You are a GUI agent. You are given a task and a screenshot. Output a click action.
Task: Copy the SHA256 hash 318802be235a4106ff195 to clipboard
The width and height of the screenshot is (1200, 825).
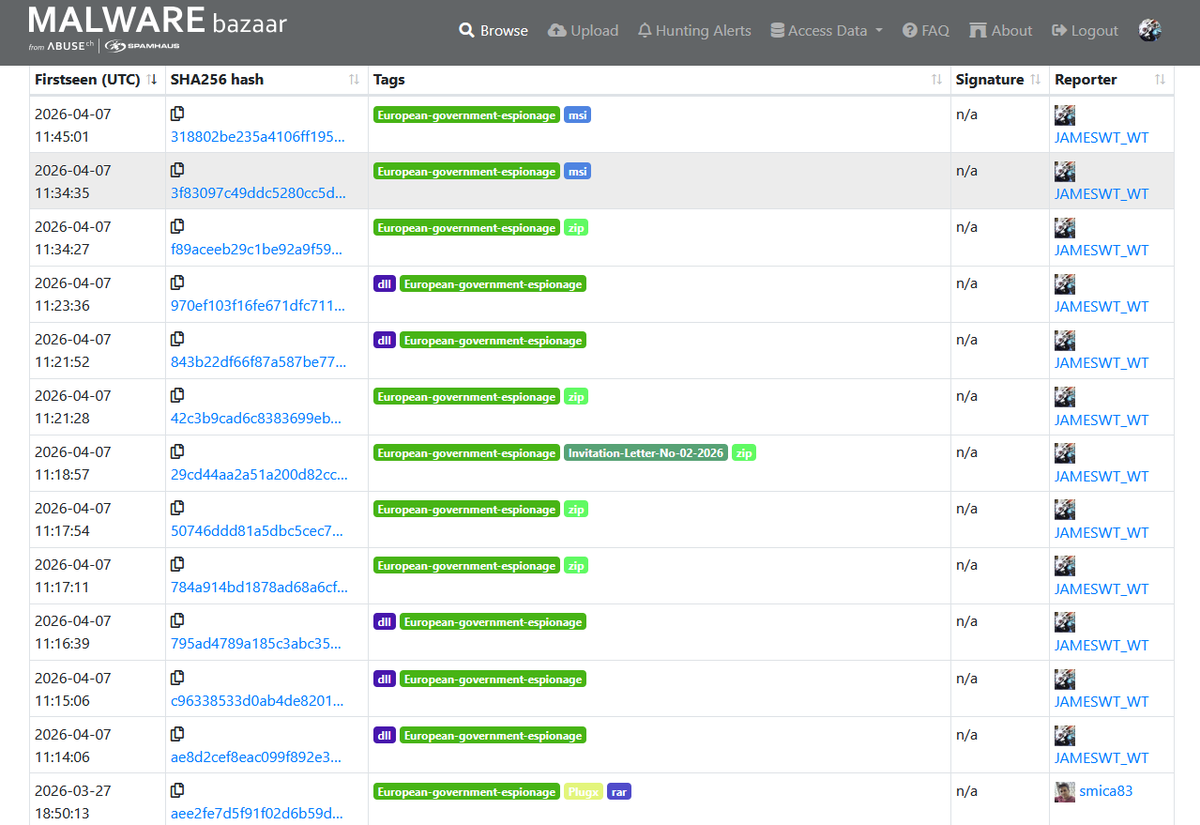tap(177, 113)
